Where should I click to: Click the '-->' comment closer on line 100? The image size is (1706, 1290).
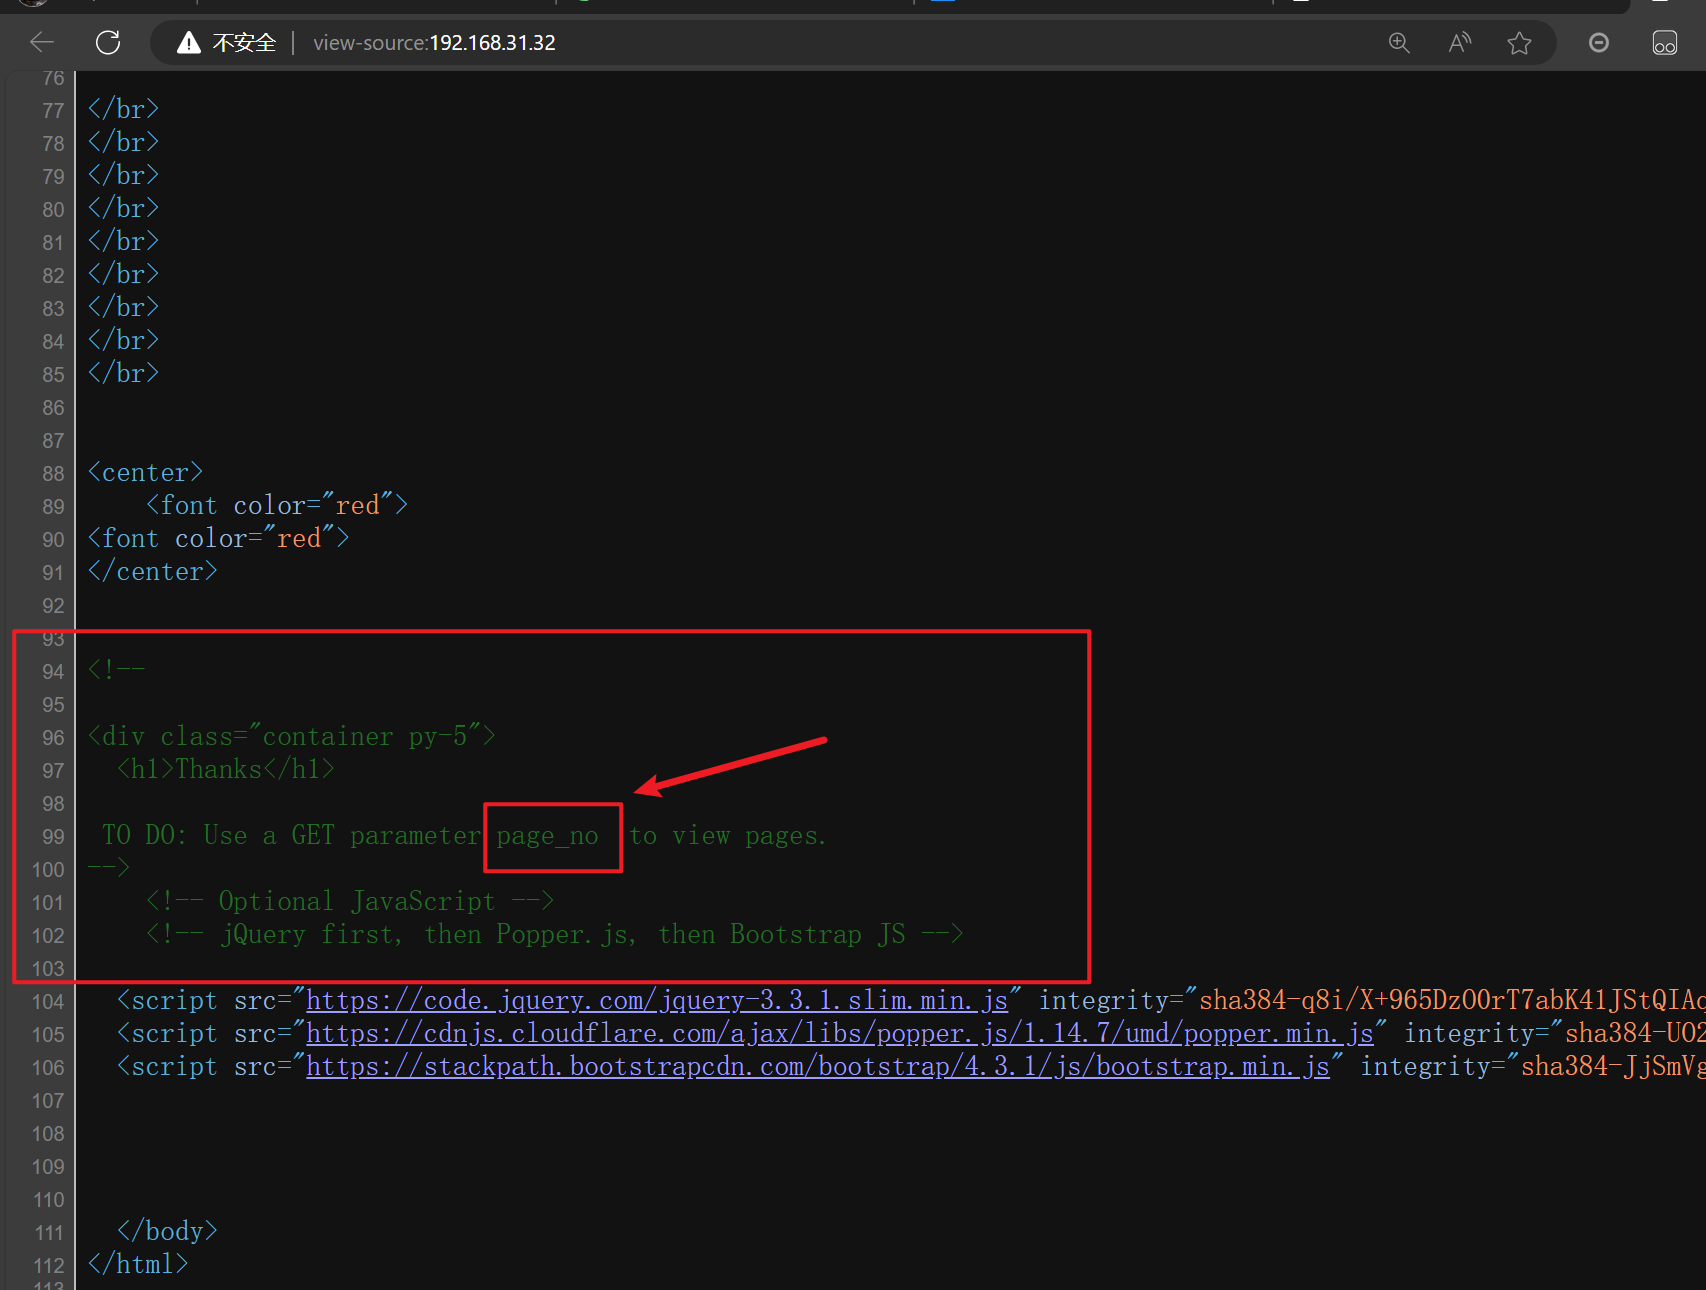[109, 868]
